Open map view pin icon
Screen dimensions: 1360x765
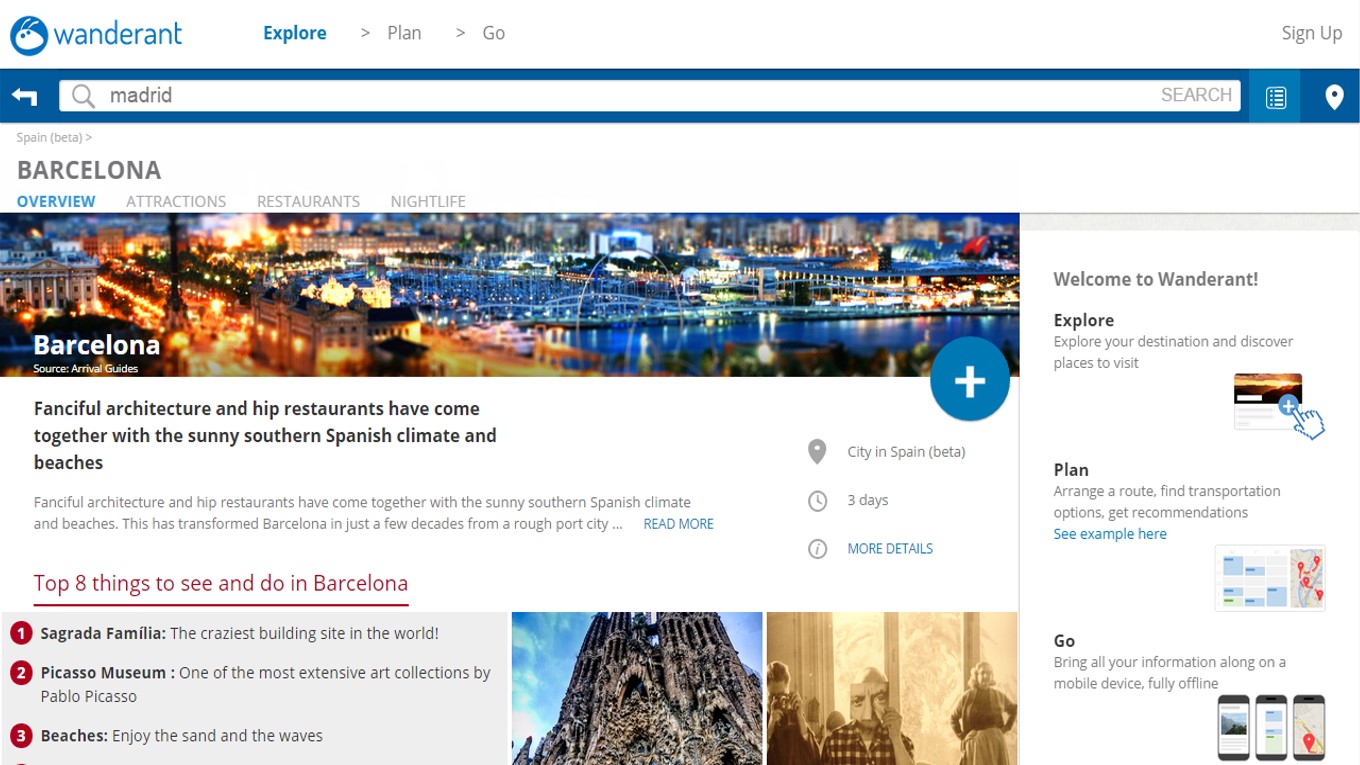(1333, 97)
